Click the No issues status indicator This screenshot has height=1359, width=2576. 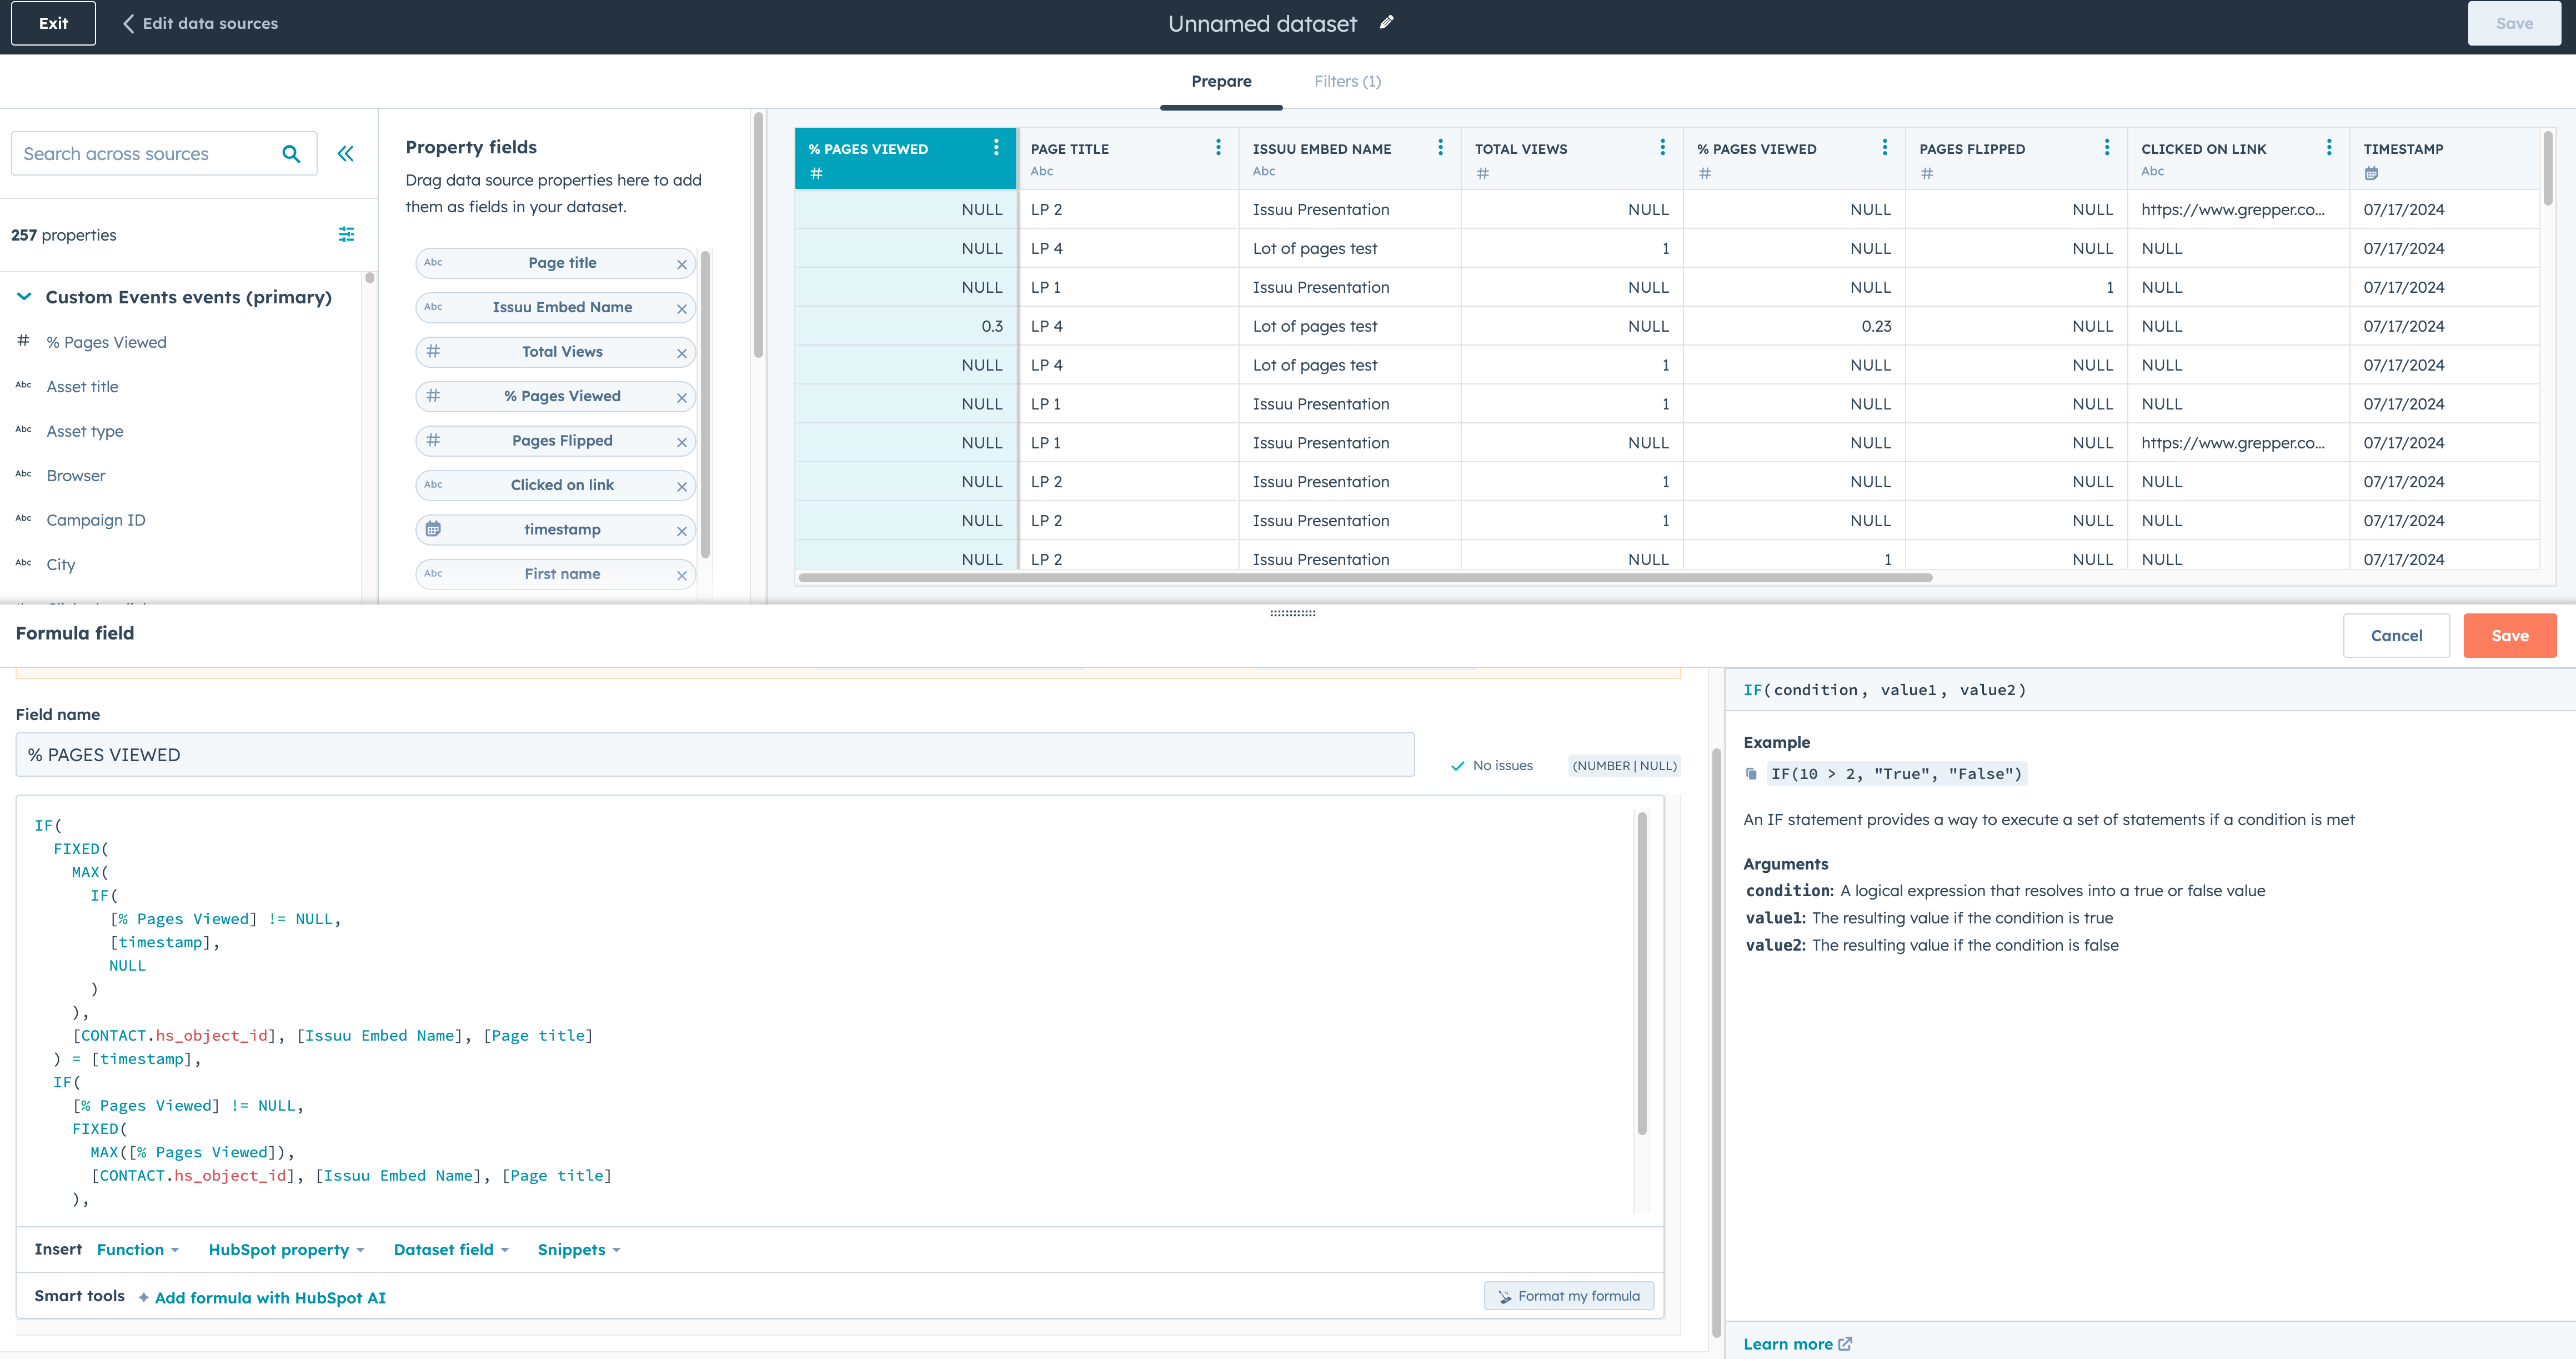click(x=1492, y=765)
